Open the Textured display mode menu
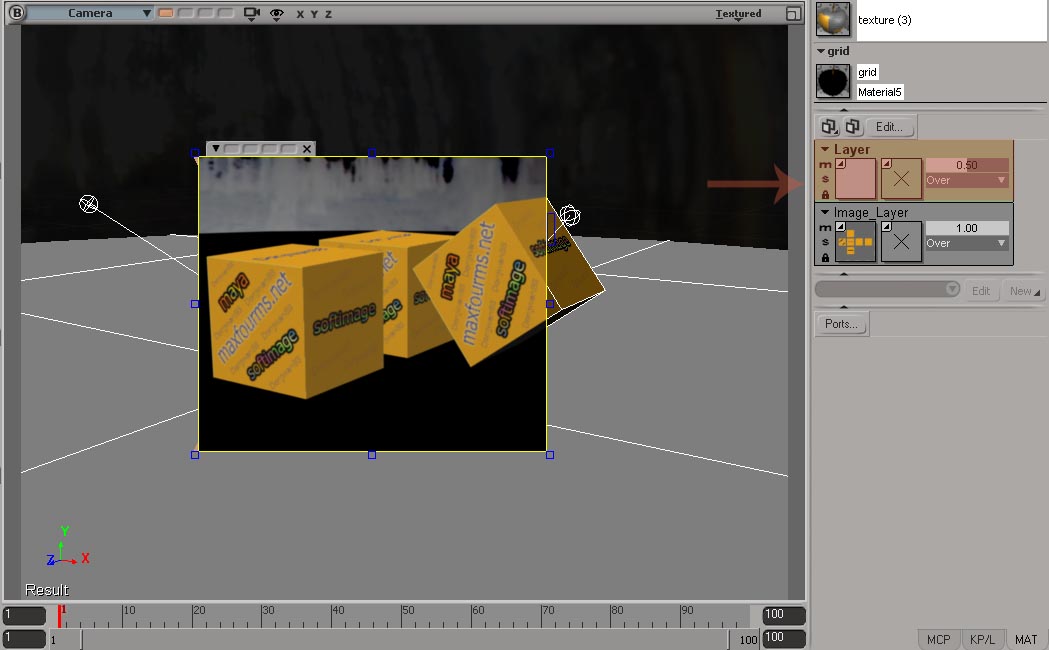This screenshot has width=1049, height=650. (738, 14)
